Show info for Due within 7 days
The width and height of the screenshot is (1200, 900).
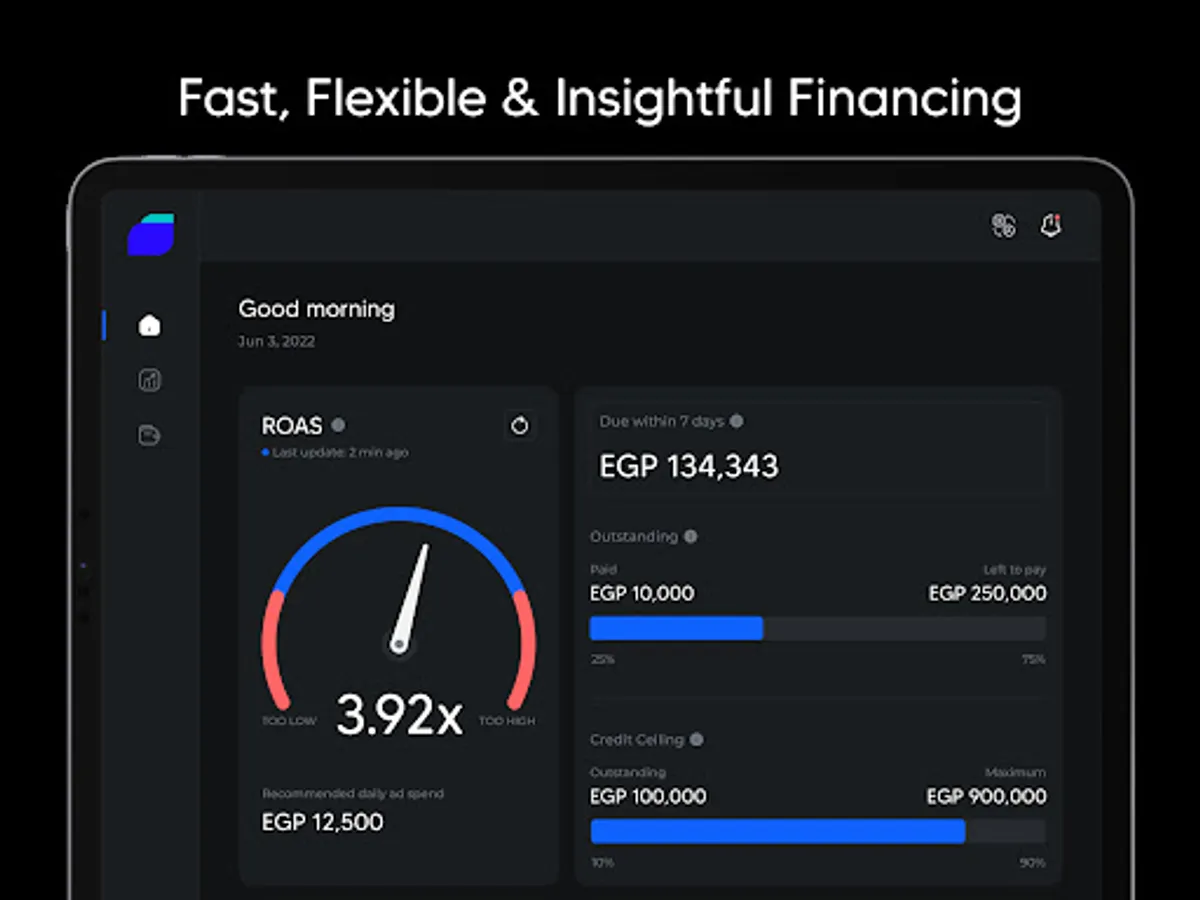737,421
